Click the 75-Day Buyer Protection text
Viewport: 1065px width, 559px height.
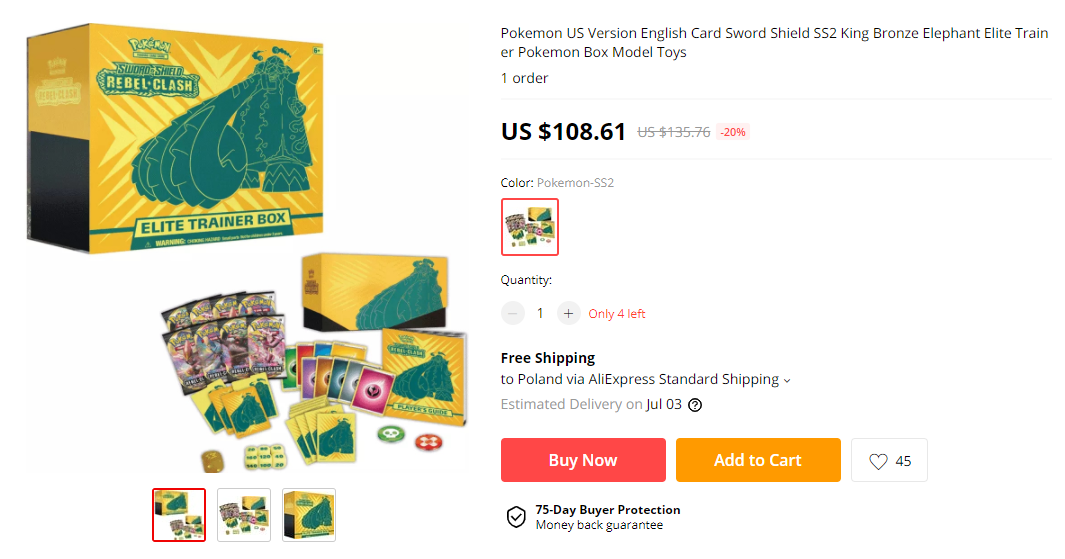point(608,509)
